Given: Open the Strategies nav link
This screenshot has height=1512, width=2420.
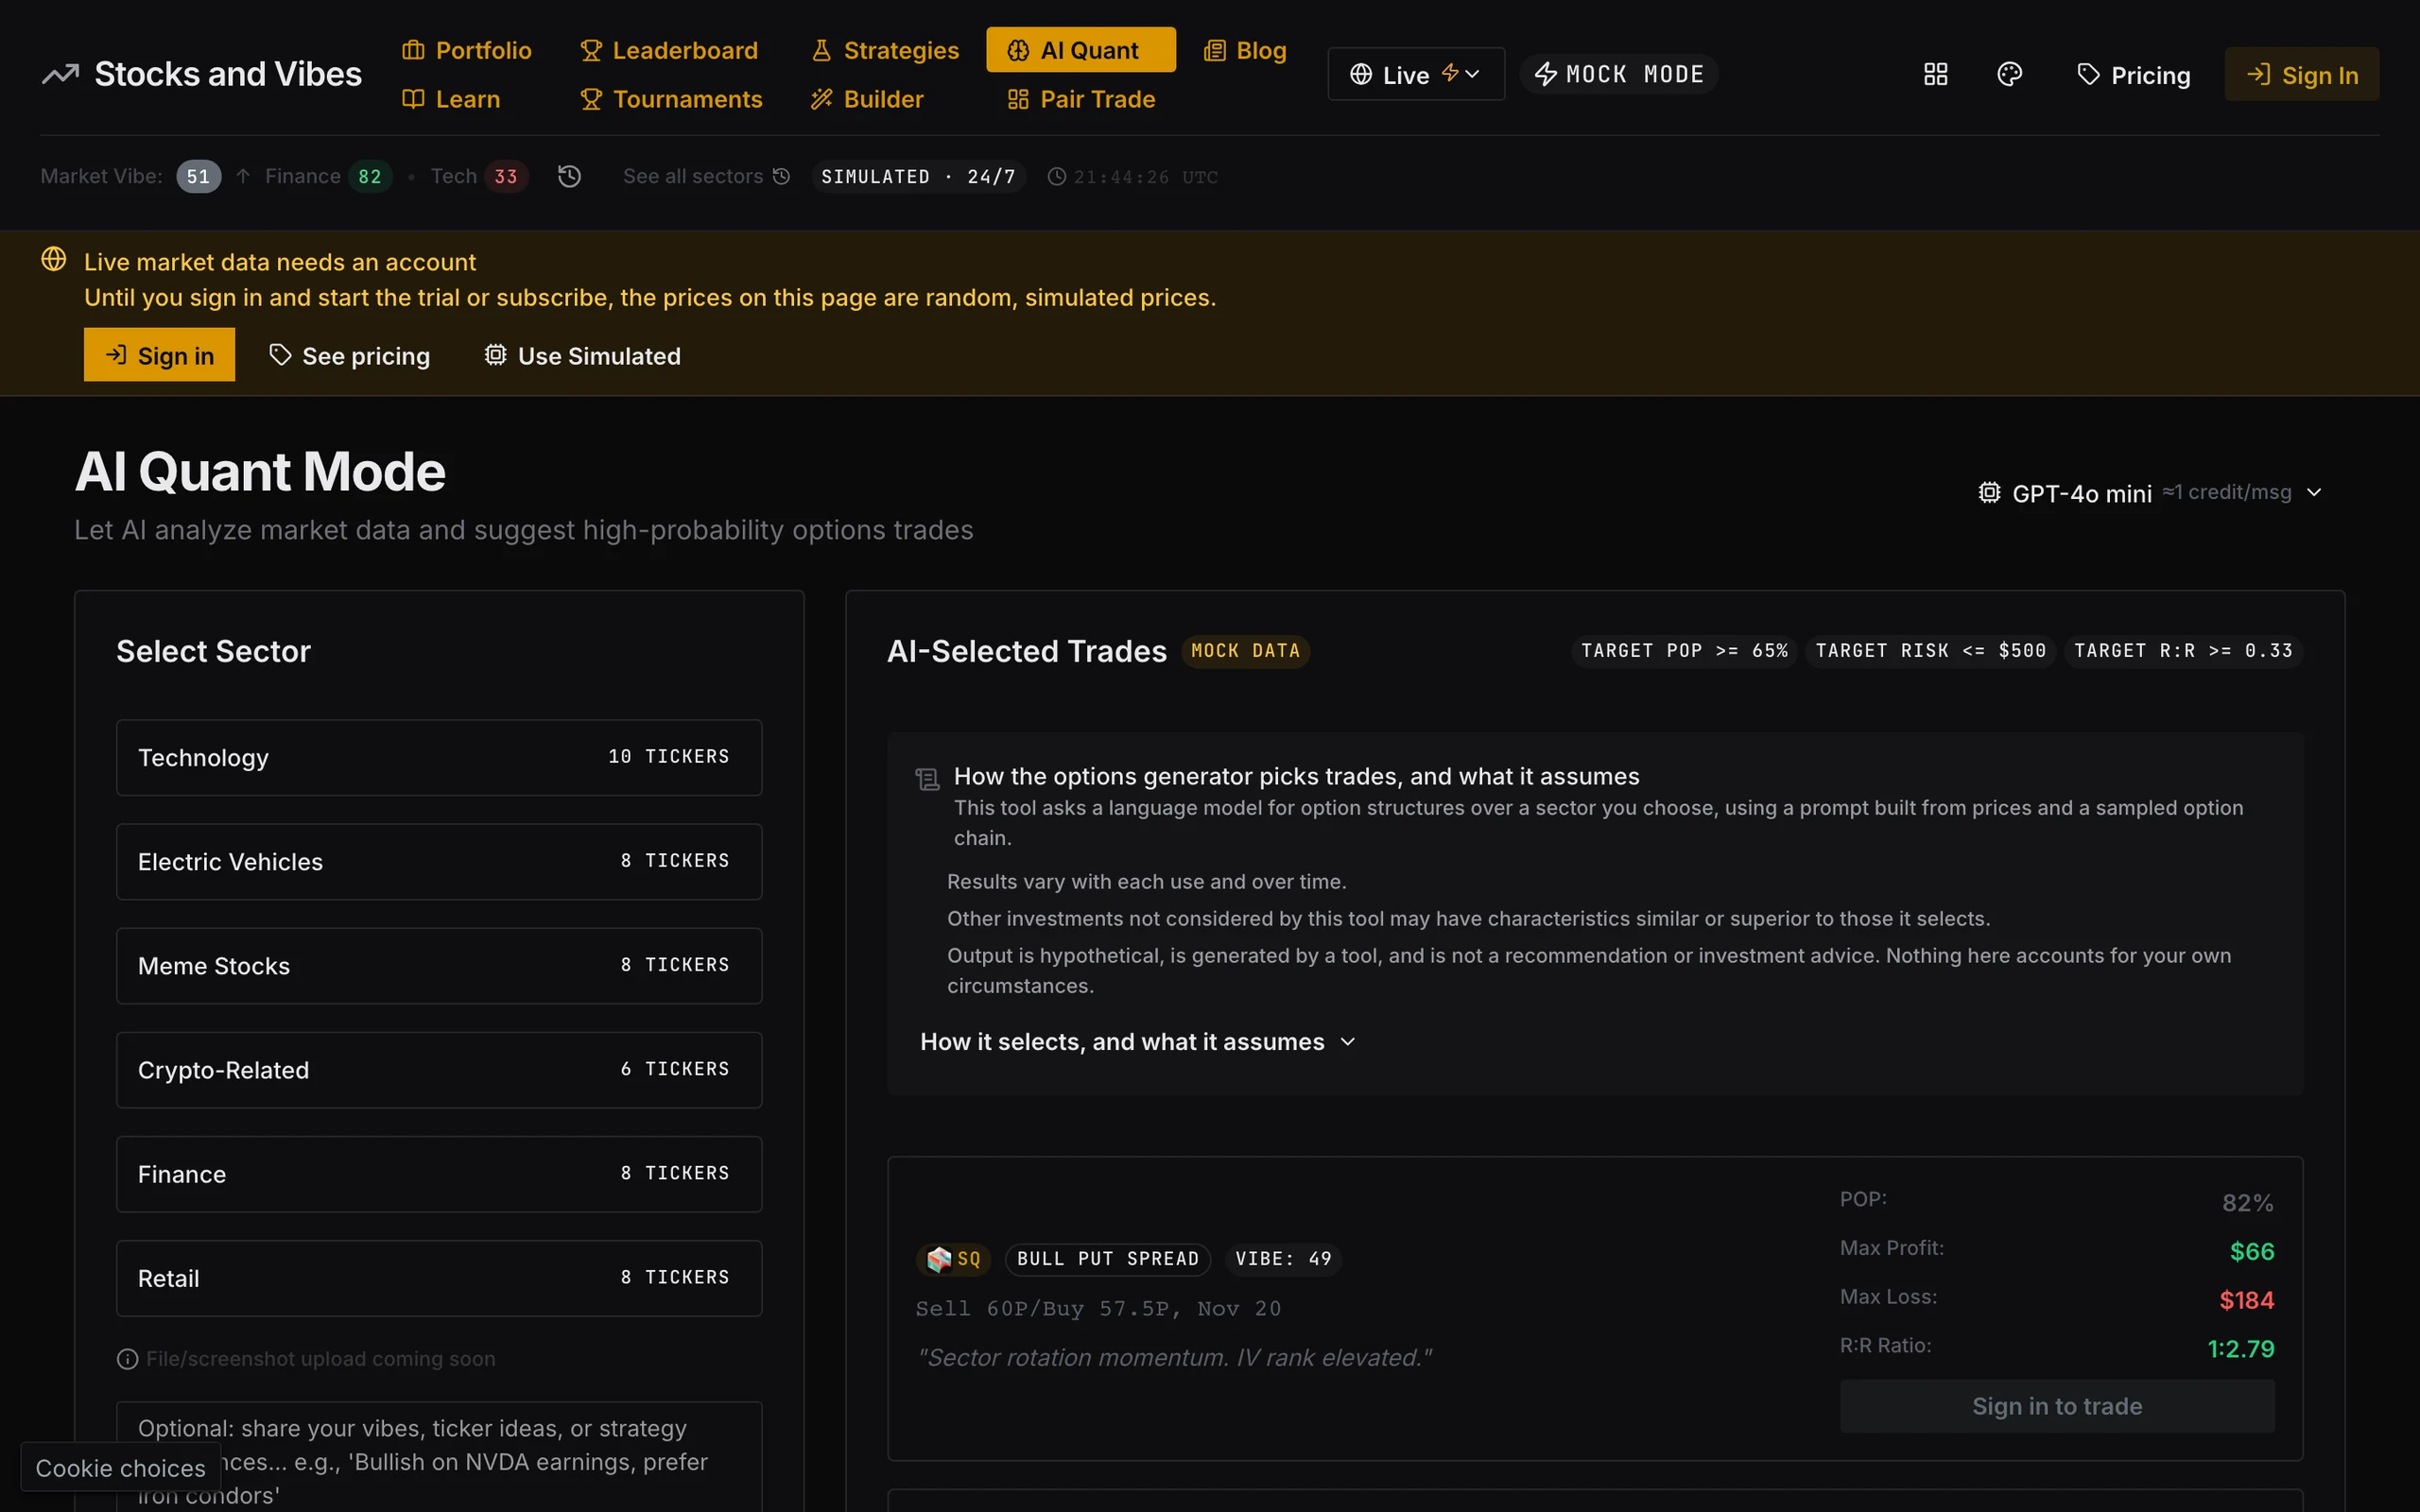Looking at the screenshot, I should (x=884, y=50).
